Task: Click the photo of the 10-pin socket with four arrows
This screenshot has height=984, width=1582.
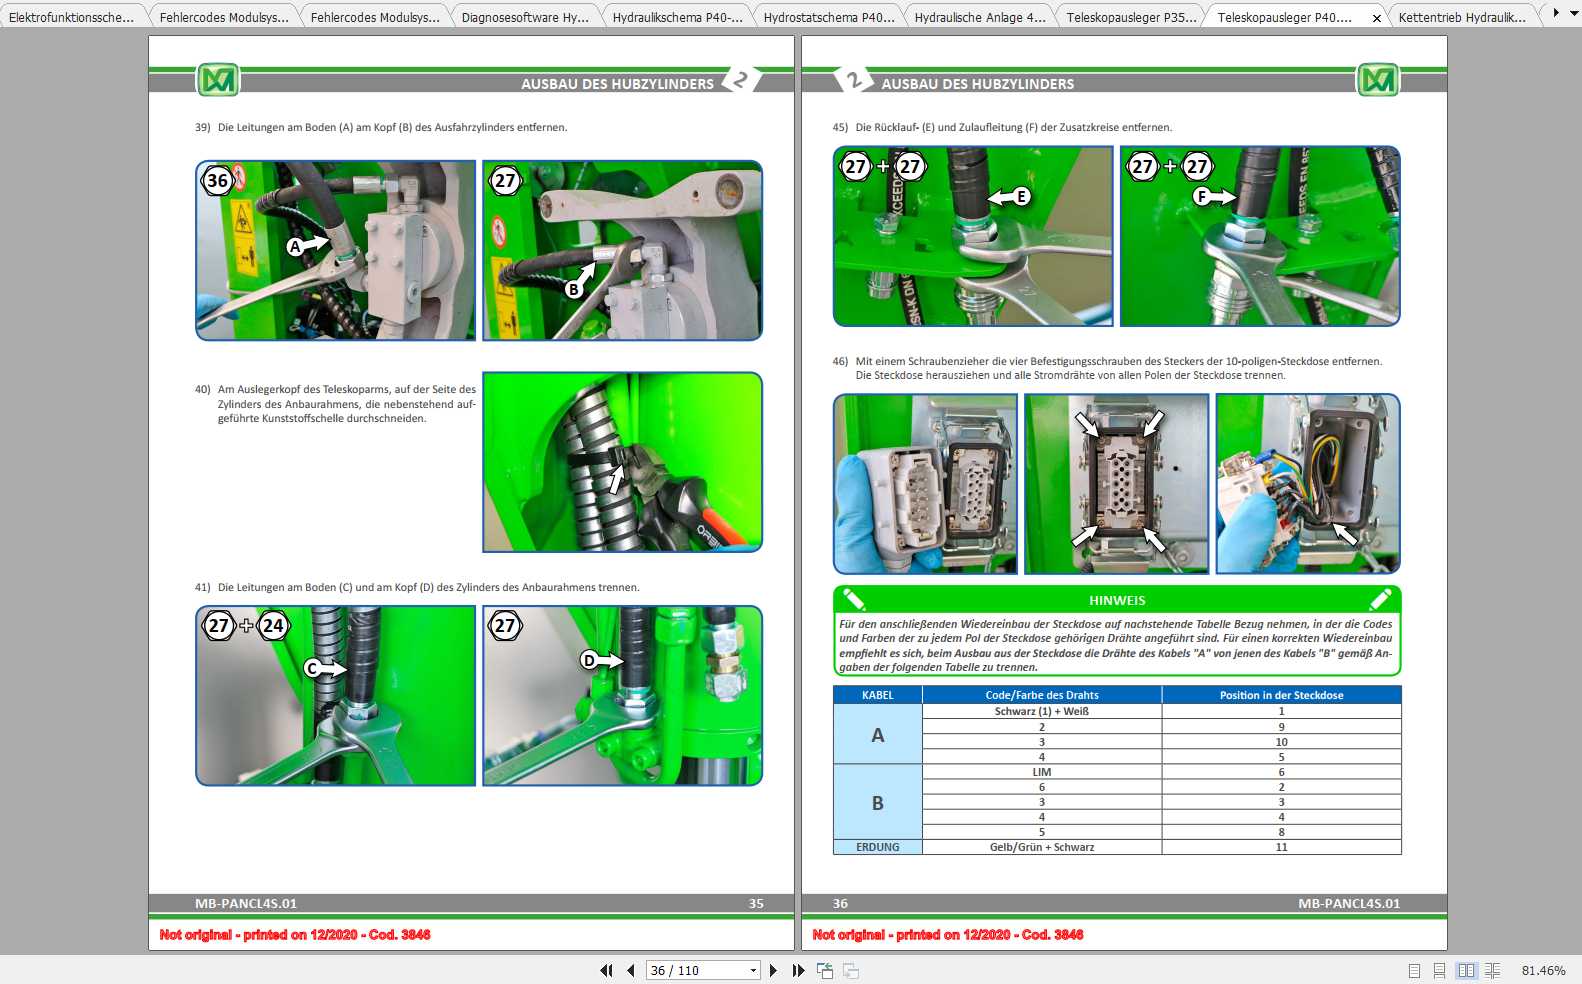Action: 1117,484
